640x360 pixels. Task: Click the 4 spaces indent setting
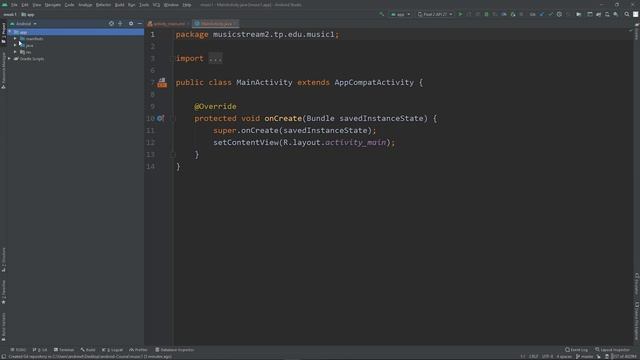click(x=564, y=356)
